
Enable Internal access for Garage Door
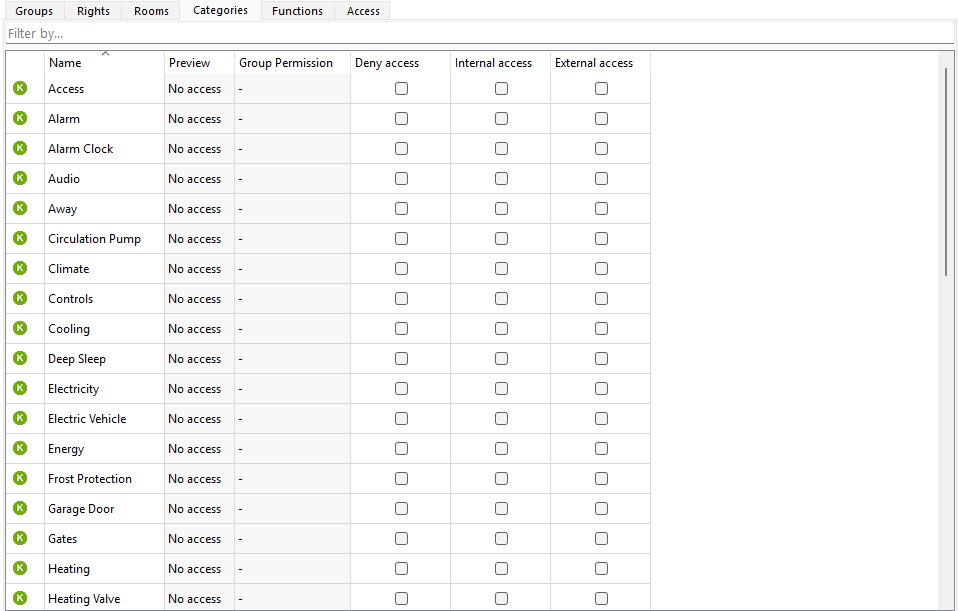(501, 509)
